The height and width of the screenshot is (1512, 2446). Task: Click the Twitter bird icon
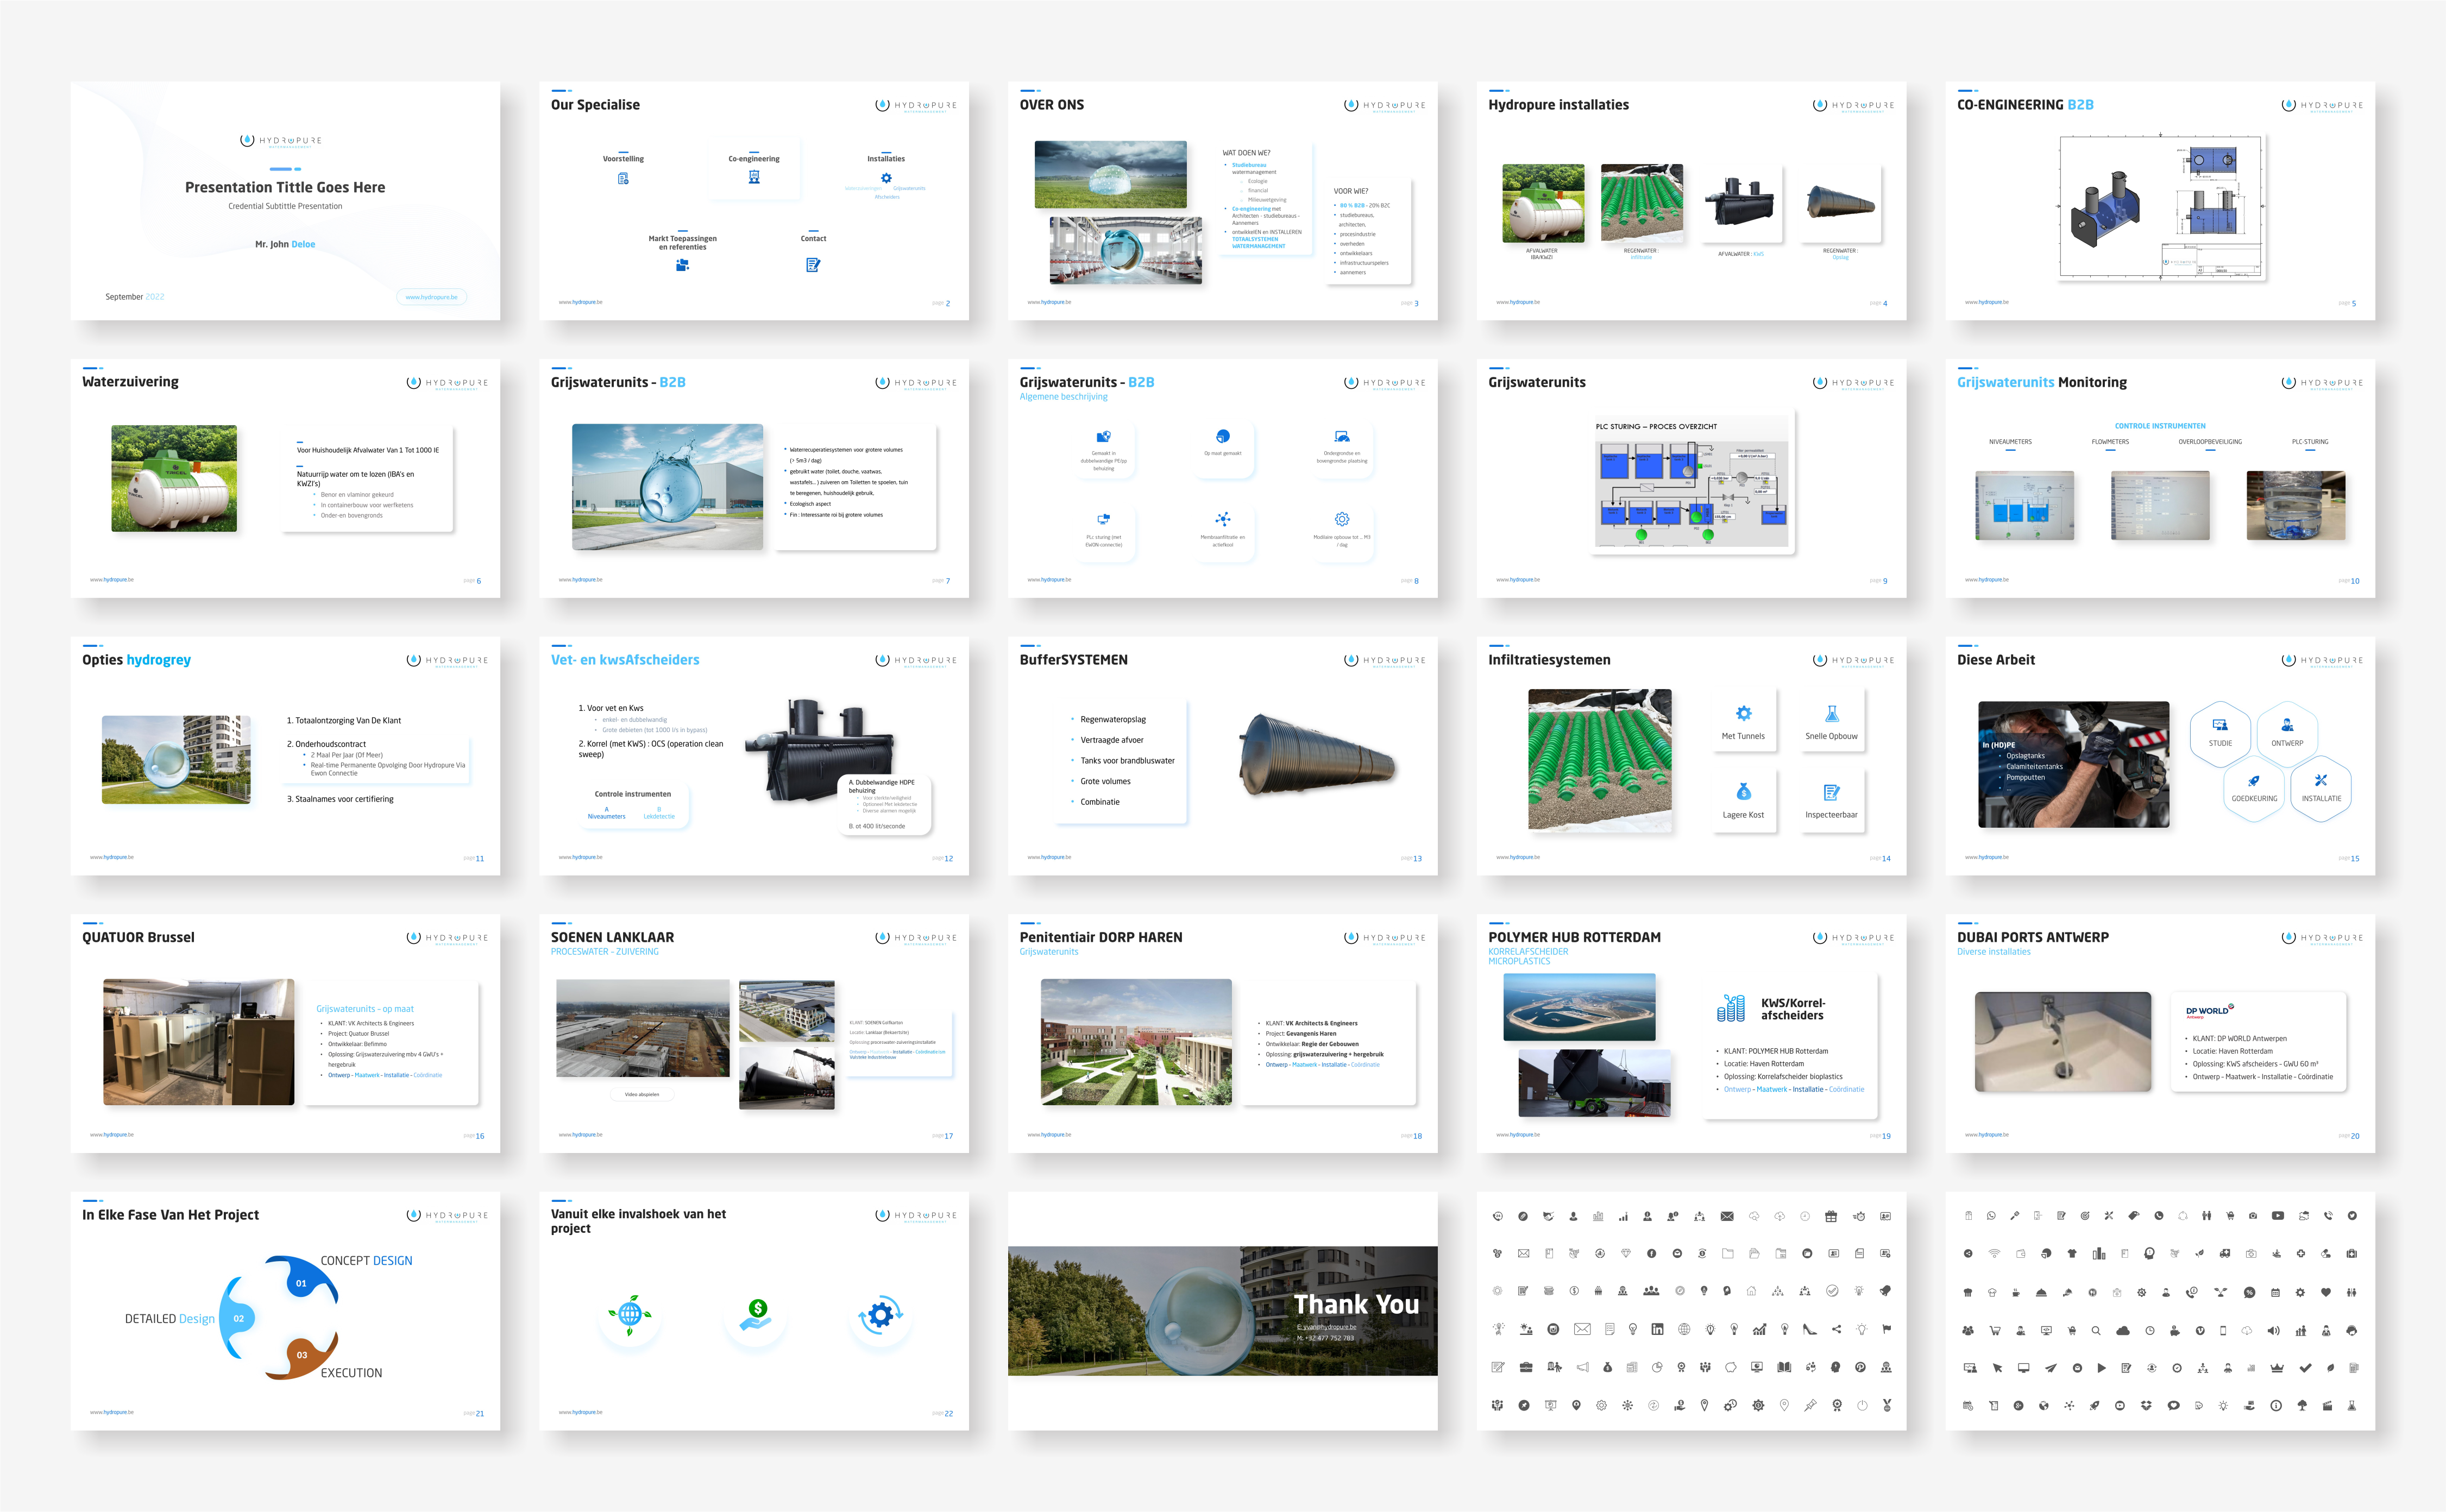pyautogui.click(x=2353, y=1215)
